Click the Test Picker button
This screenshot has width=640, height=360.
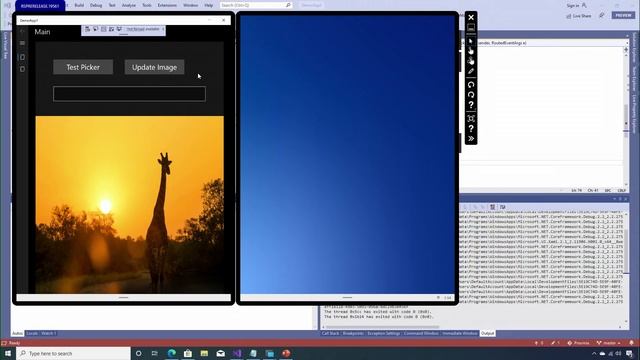point(83,67)
